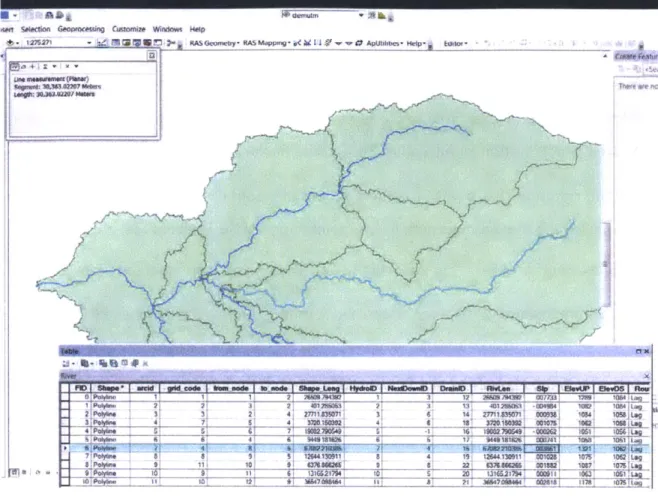Open the ArcToolbox window icon
The width and height of the screenshot is (658, 496).
147,43
